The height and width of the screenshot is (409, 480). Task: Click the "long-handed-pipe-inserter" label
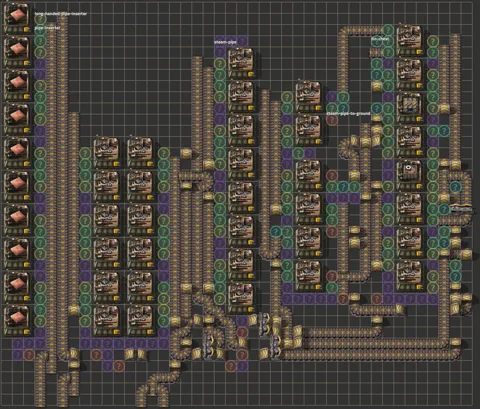[x=61, y=14]
